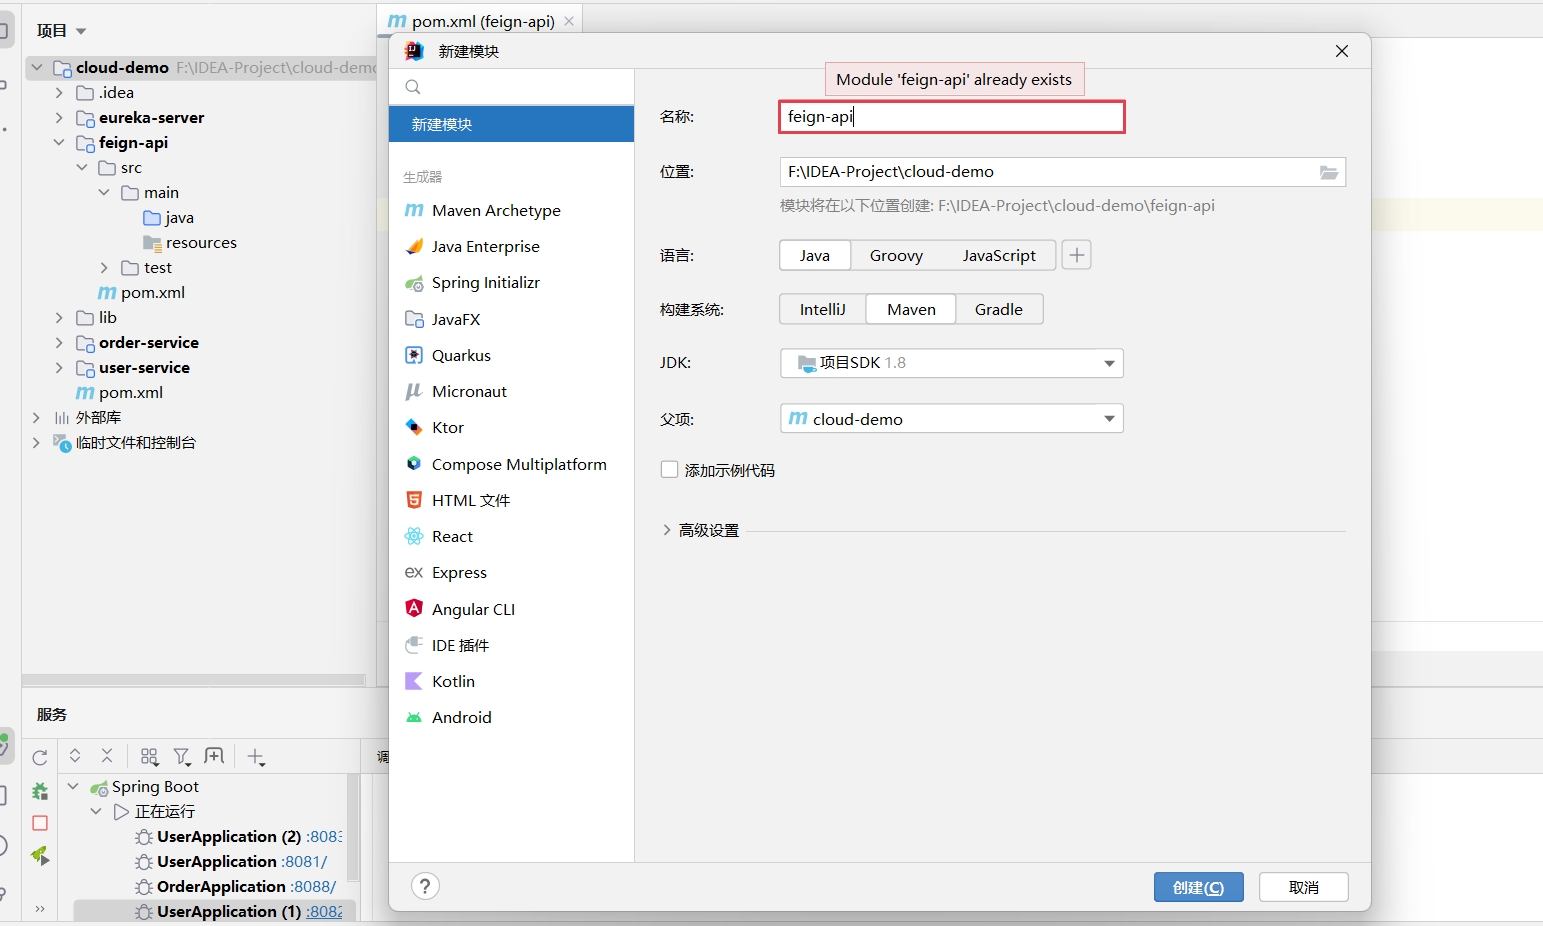Screen dimensions: 1543x926
Task: Open UserApplication (1) :8082 link
Action: [x=324, y=911]
